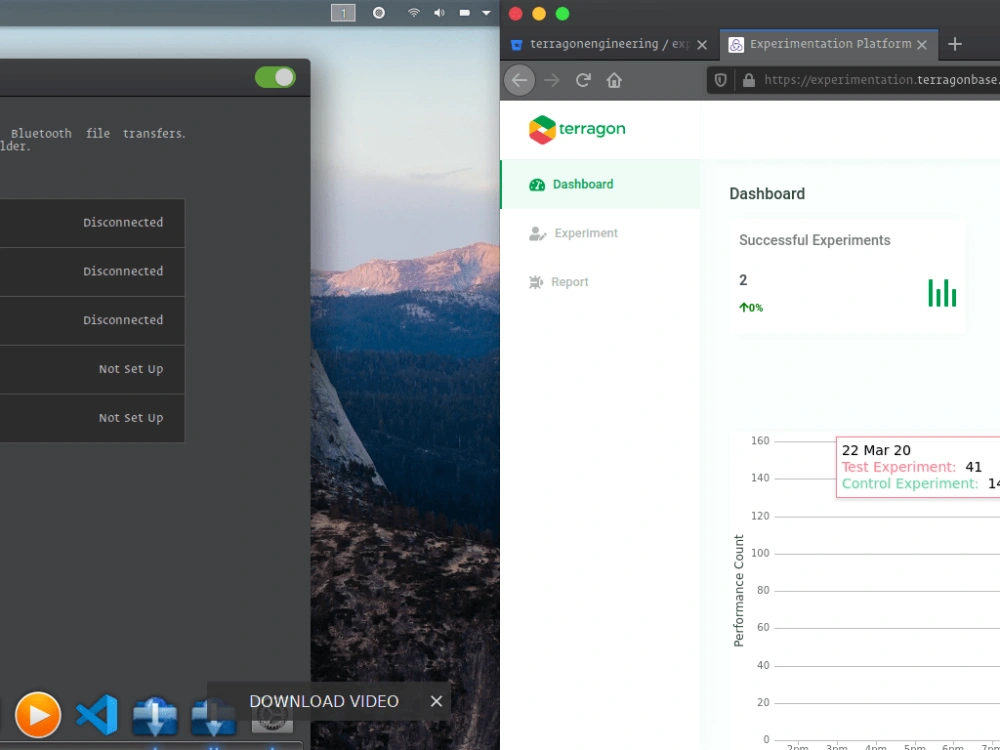This screenshot has height=750, width=1000.
Task: Go forward in browser history
Action: tap(552, 80)
